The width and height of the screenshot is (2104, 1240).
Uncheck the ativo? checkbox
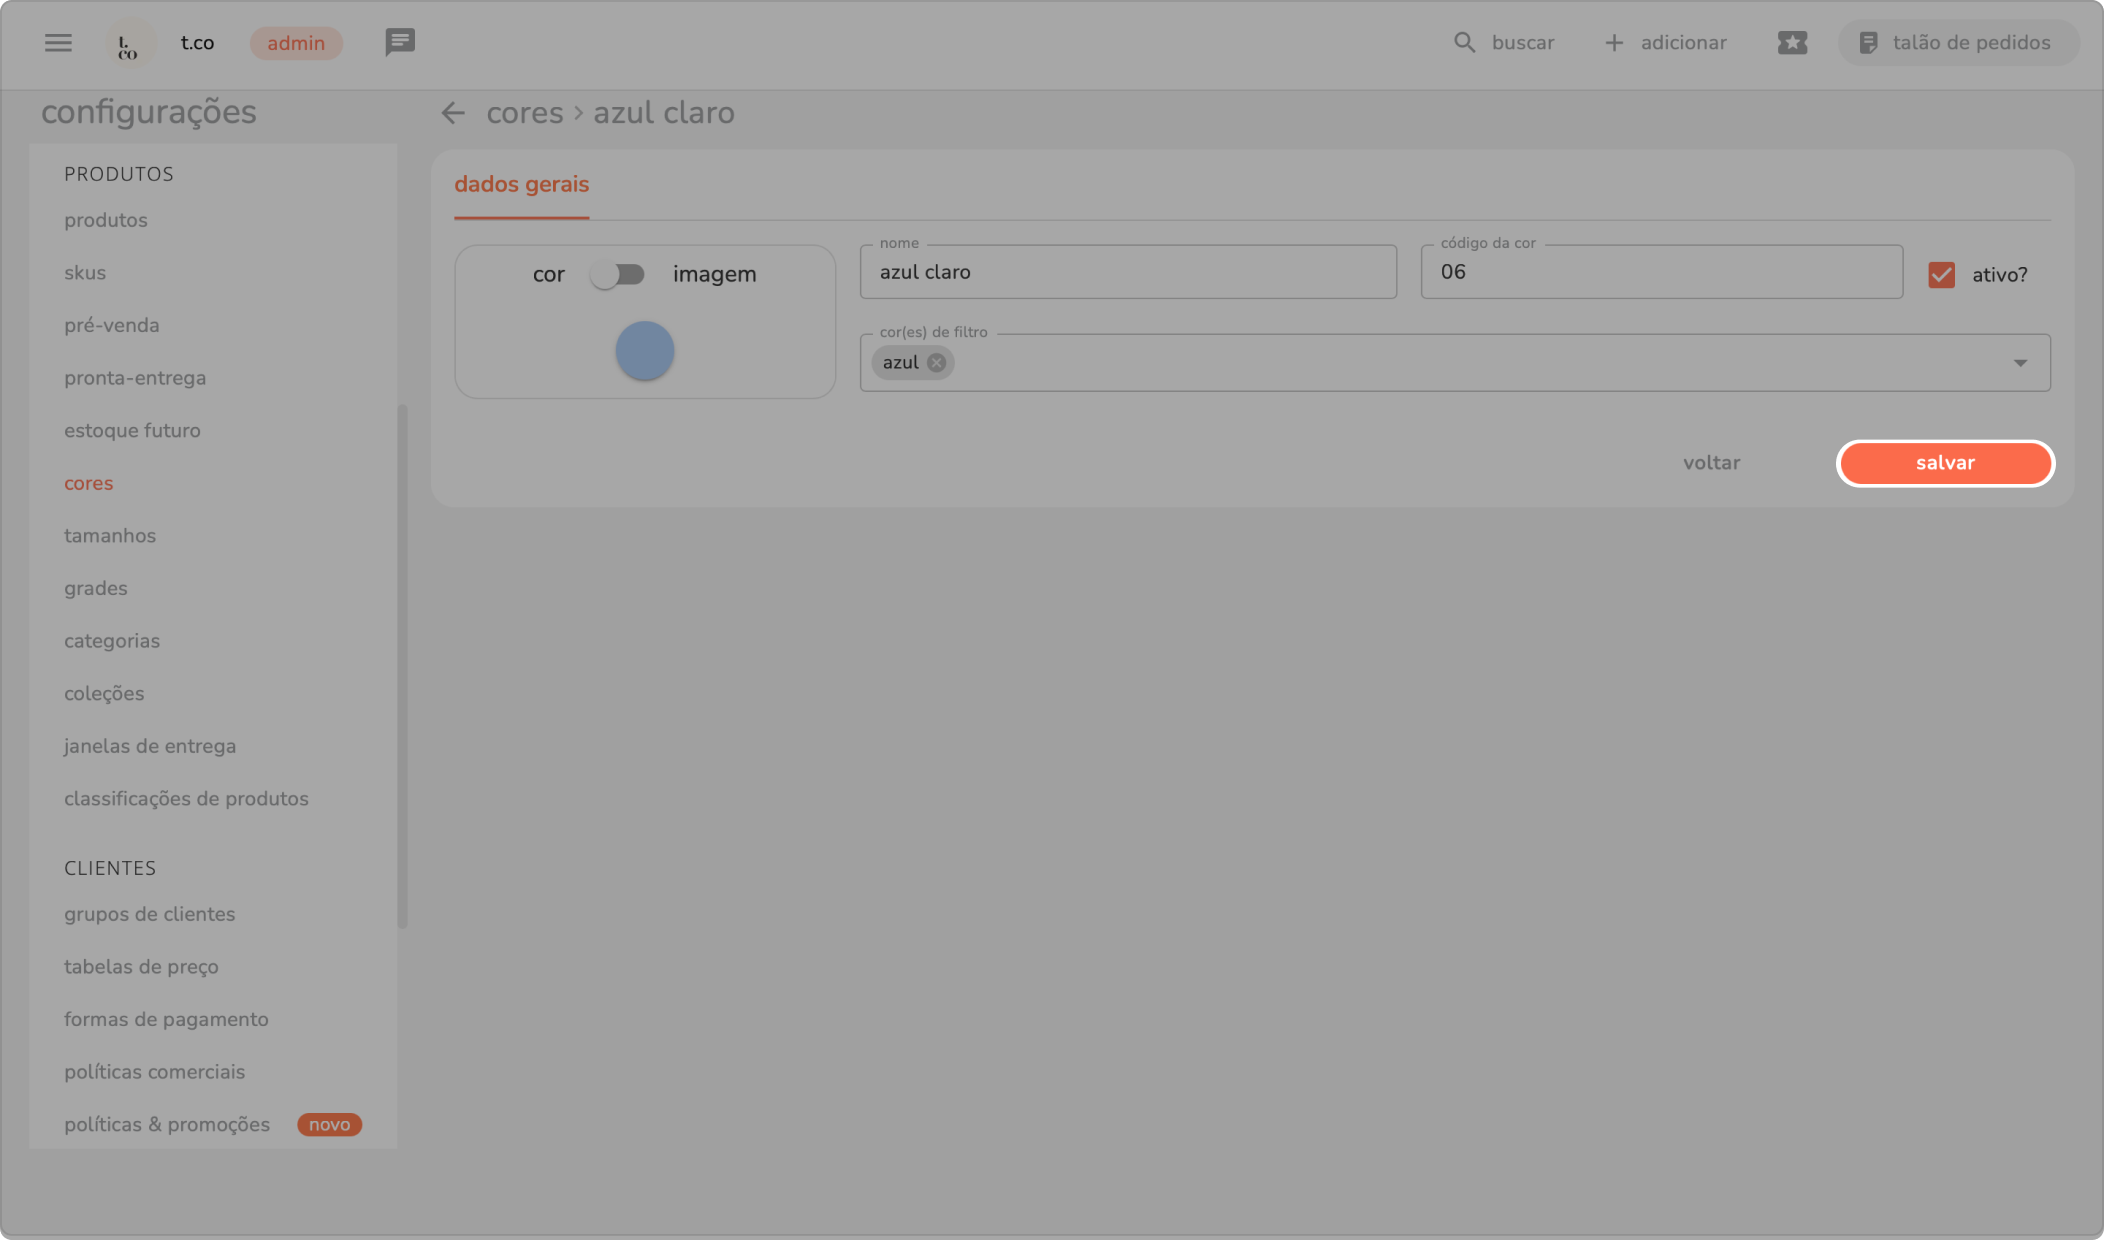[x=1941, y=275]
